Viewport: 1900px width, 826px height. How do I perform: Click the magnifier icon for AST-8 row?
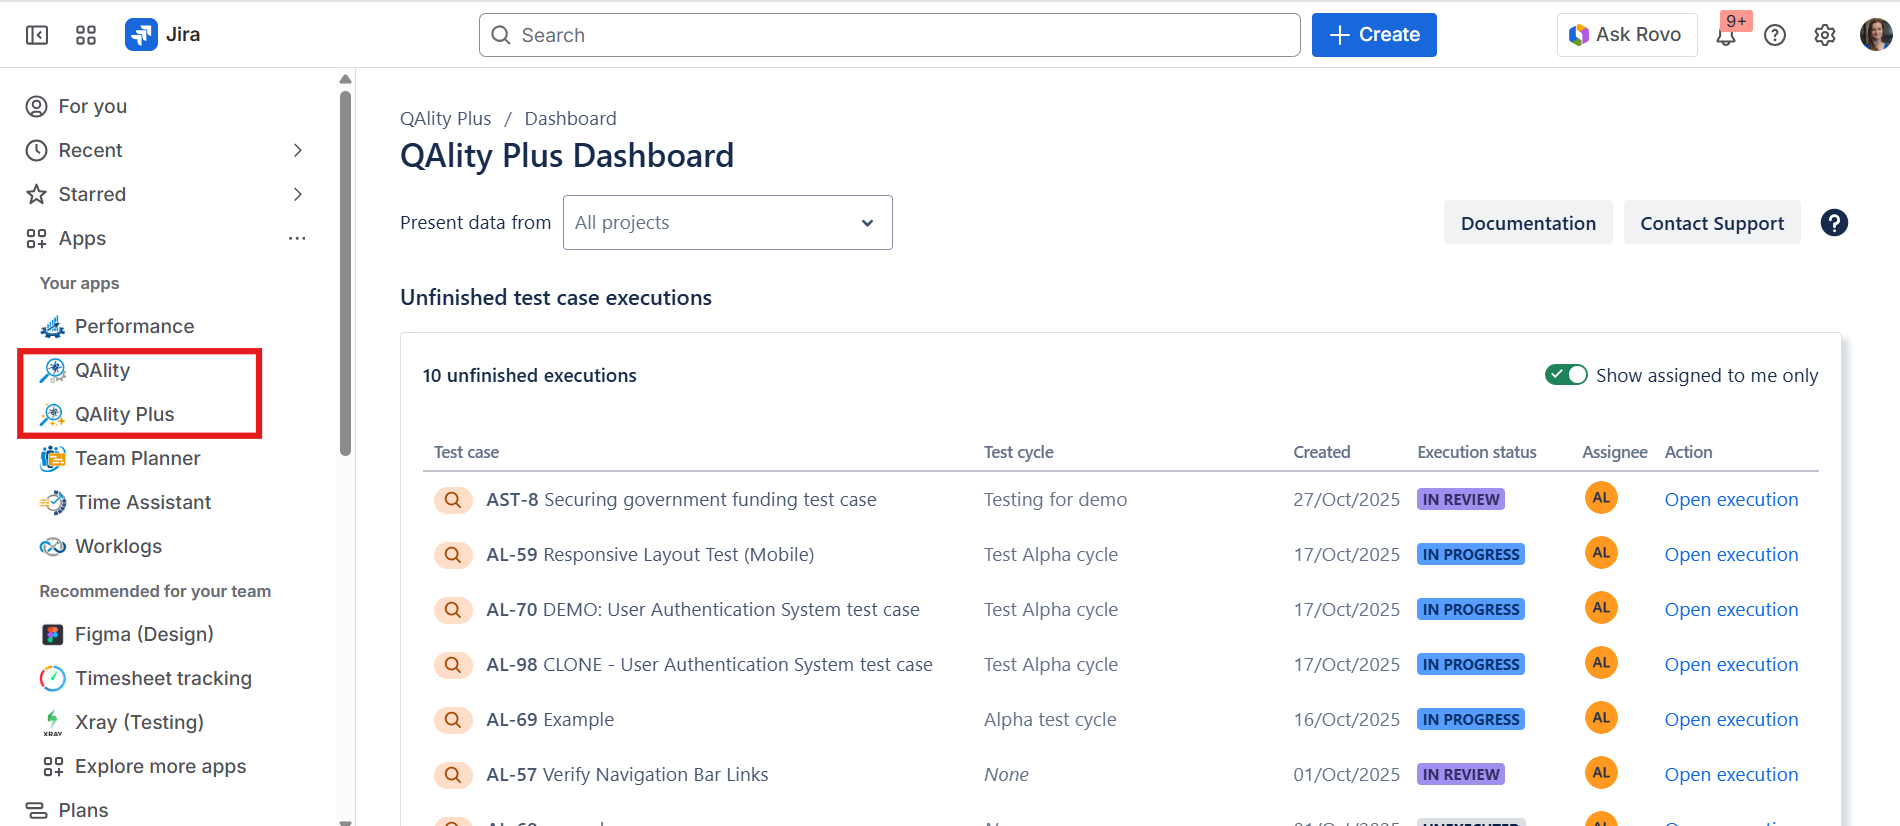tap(453, 499)
